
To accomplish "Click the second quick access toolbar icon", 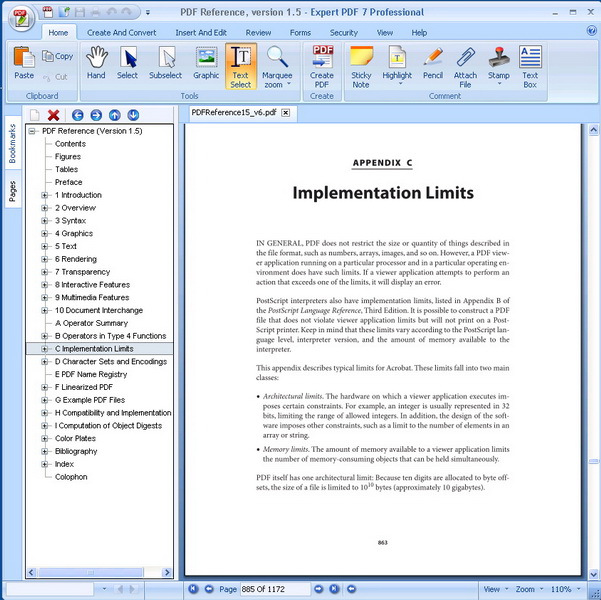I will click(x=64, y=12).
